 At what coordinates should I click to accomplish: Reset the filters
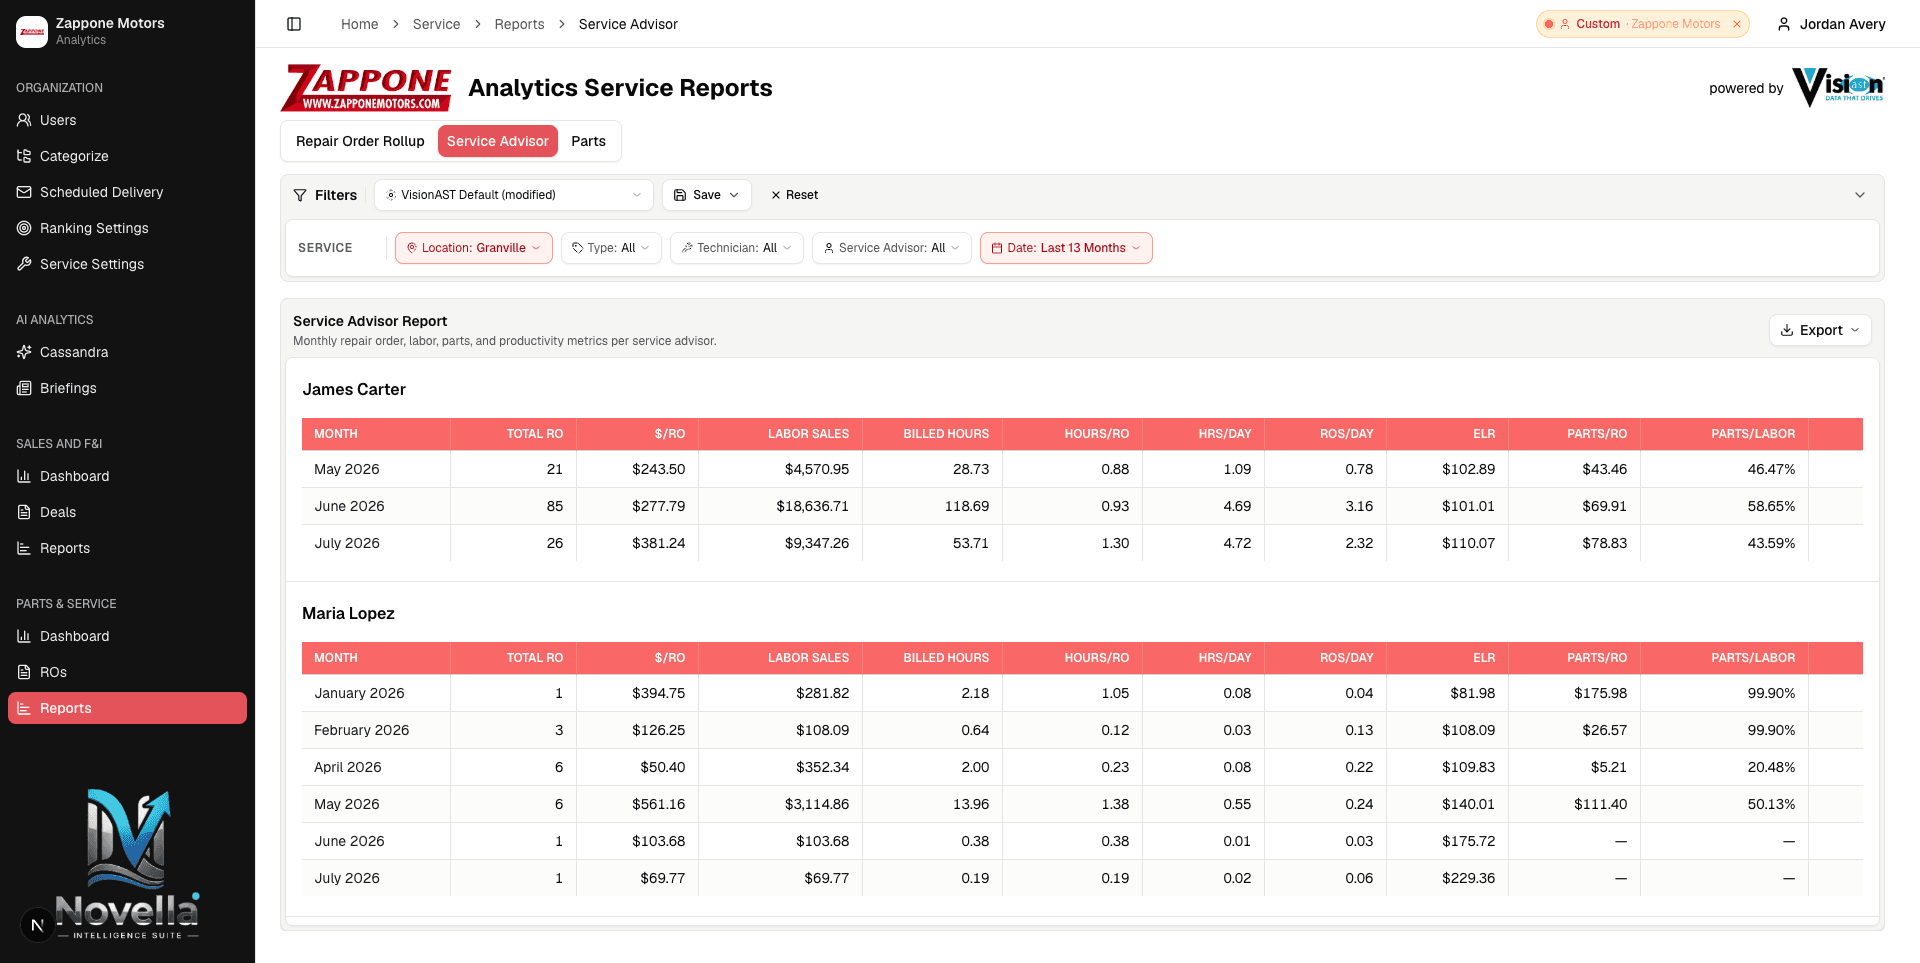pos(795,195)
